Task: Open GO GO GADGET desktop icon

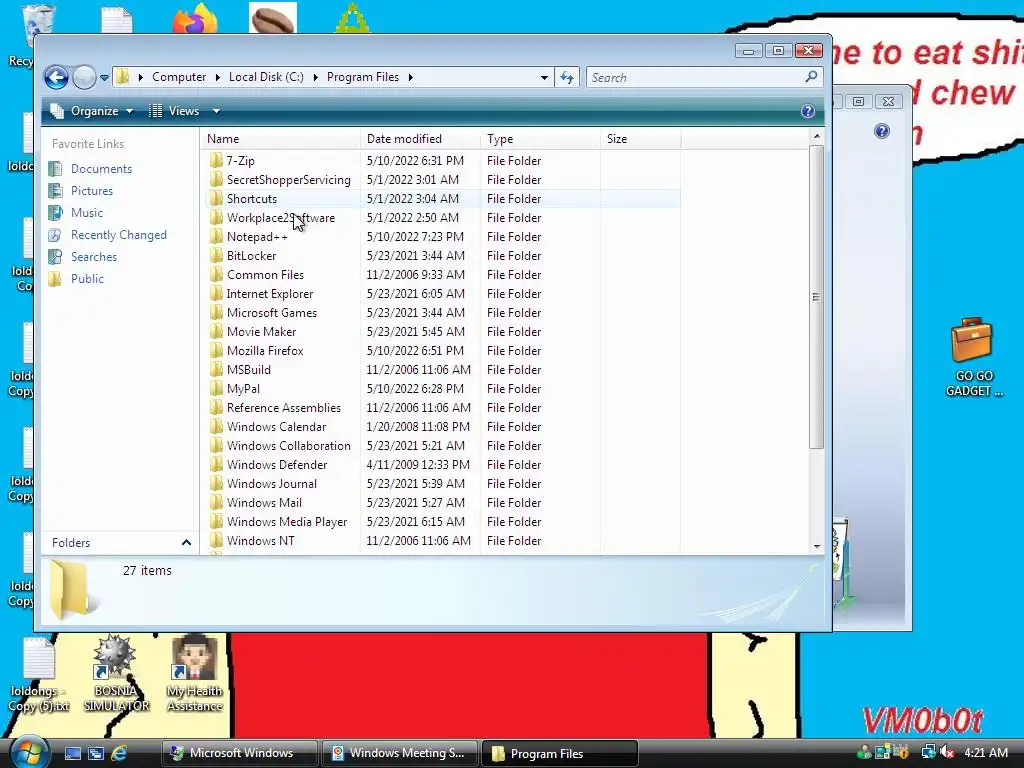Action: point(972,357)
